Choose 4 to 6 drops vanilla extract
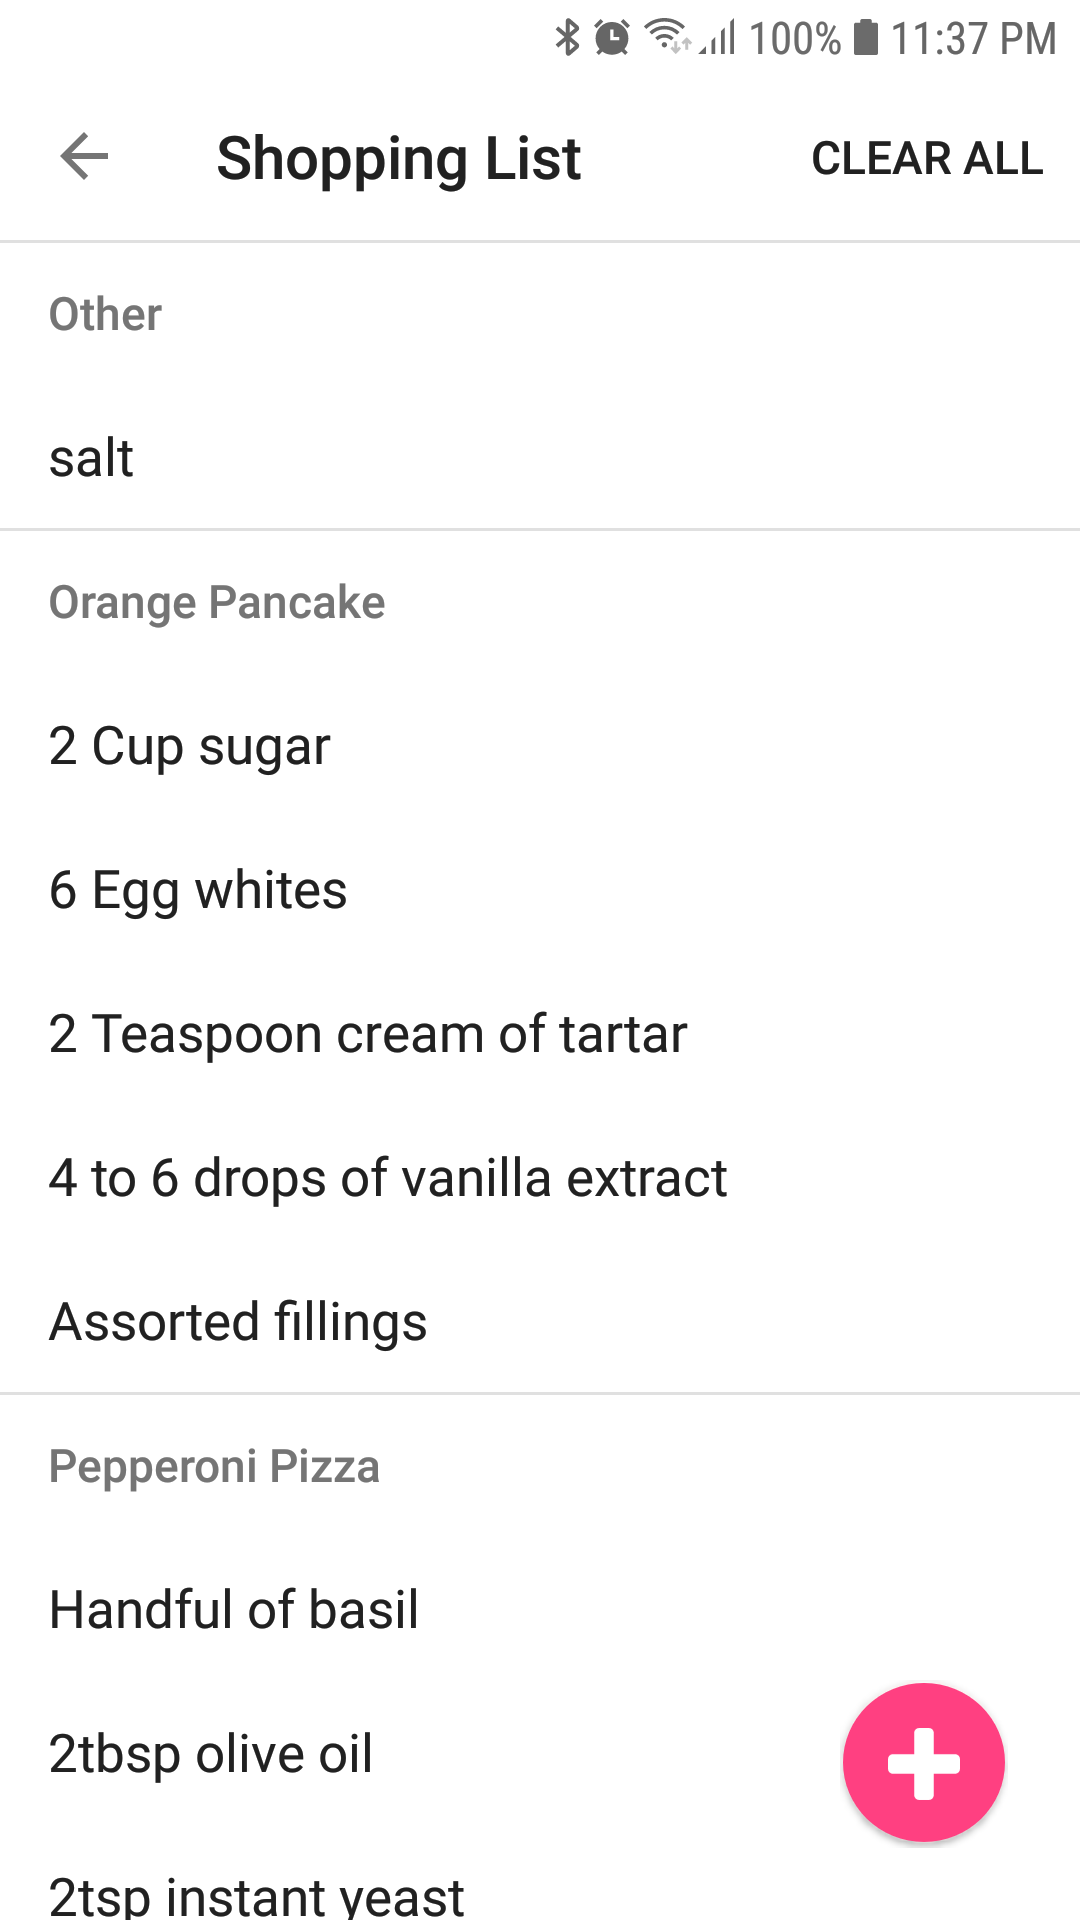The height and width of the screenshot is (1920, 1080). click(388, 1178)
